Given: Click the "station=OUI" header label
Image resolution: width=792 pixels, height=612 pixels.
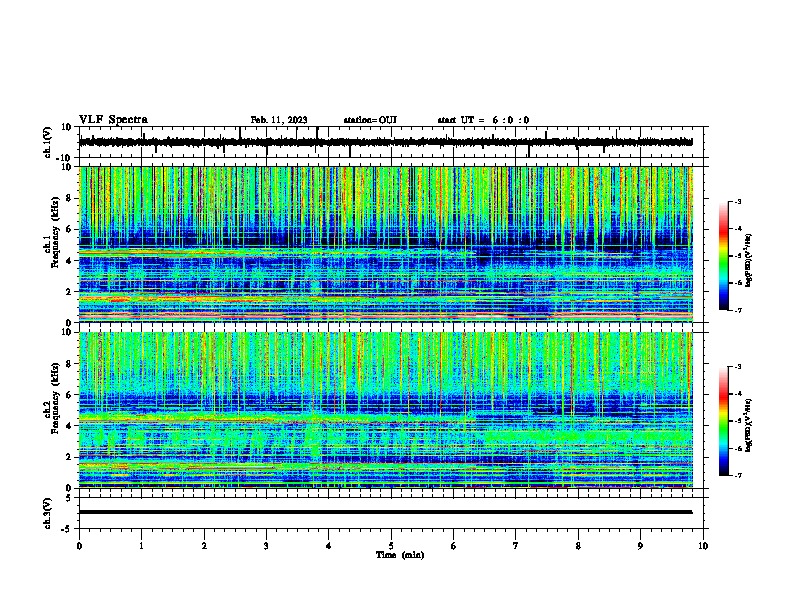Looking at the screenshot, I should click(x=370, y=120).
